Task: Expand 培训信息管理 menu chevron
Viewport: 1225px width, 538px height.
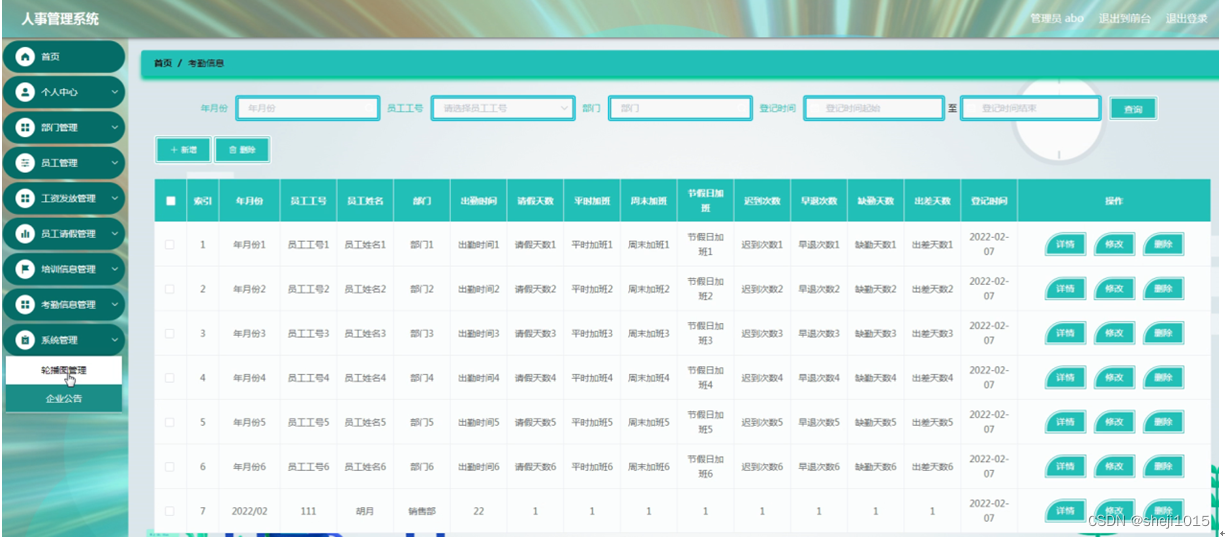Action: coord(114,269)
